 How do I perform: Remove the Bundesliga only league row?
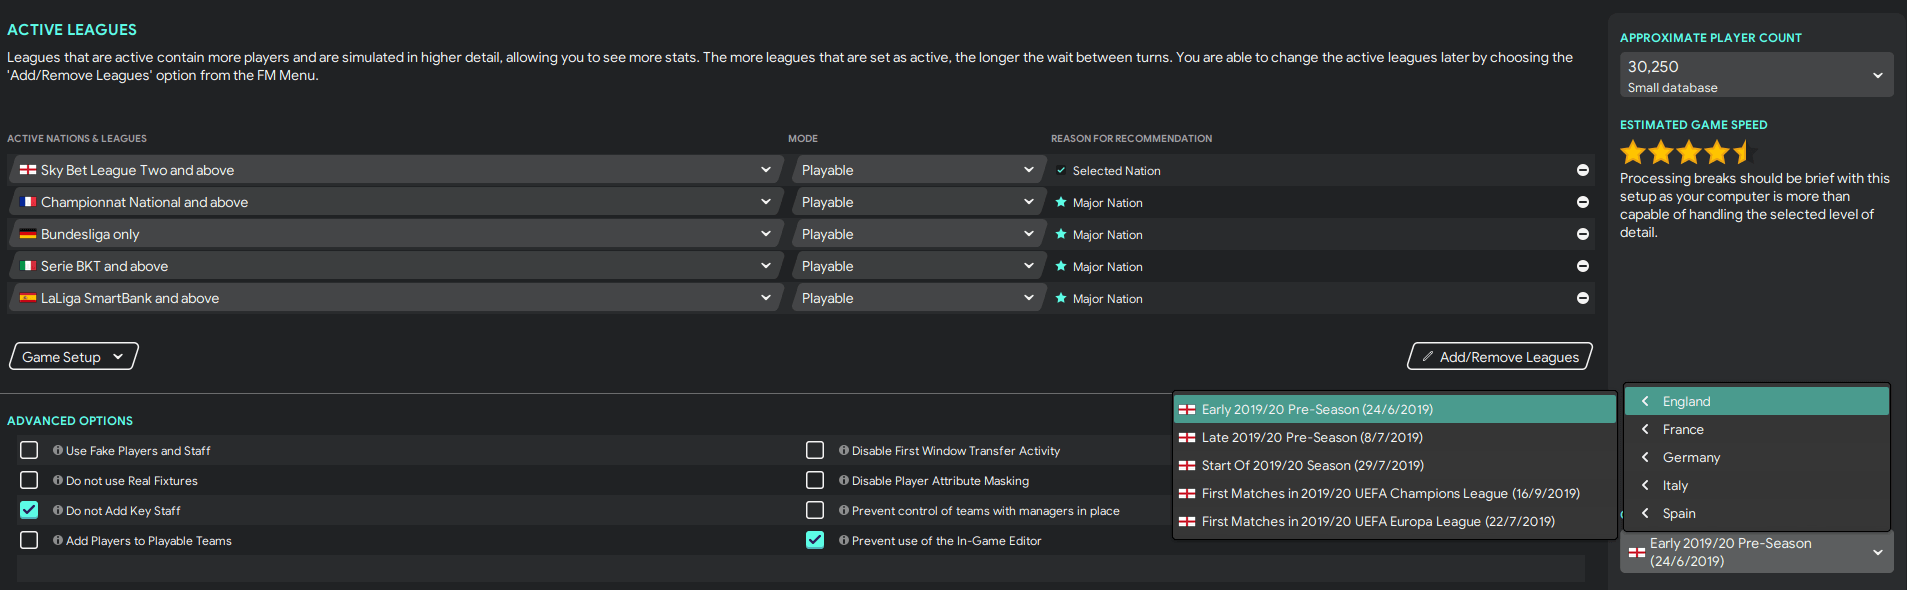click(x=1582, y=234)
